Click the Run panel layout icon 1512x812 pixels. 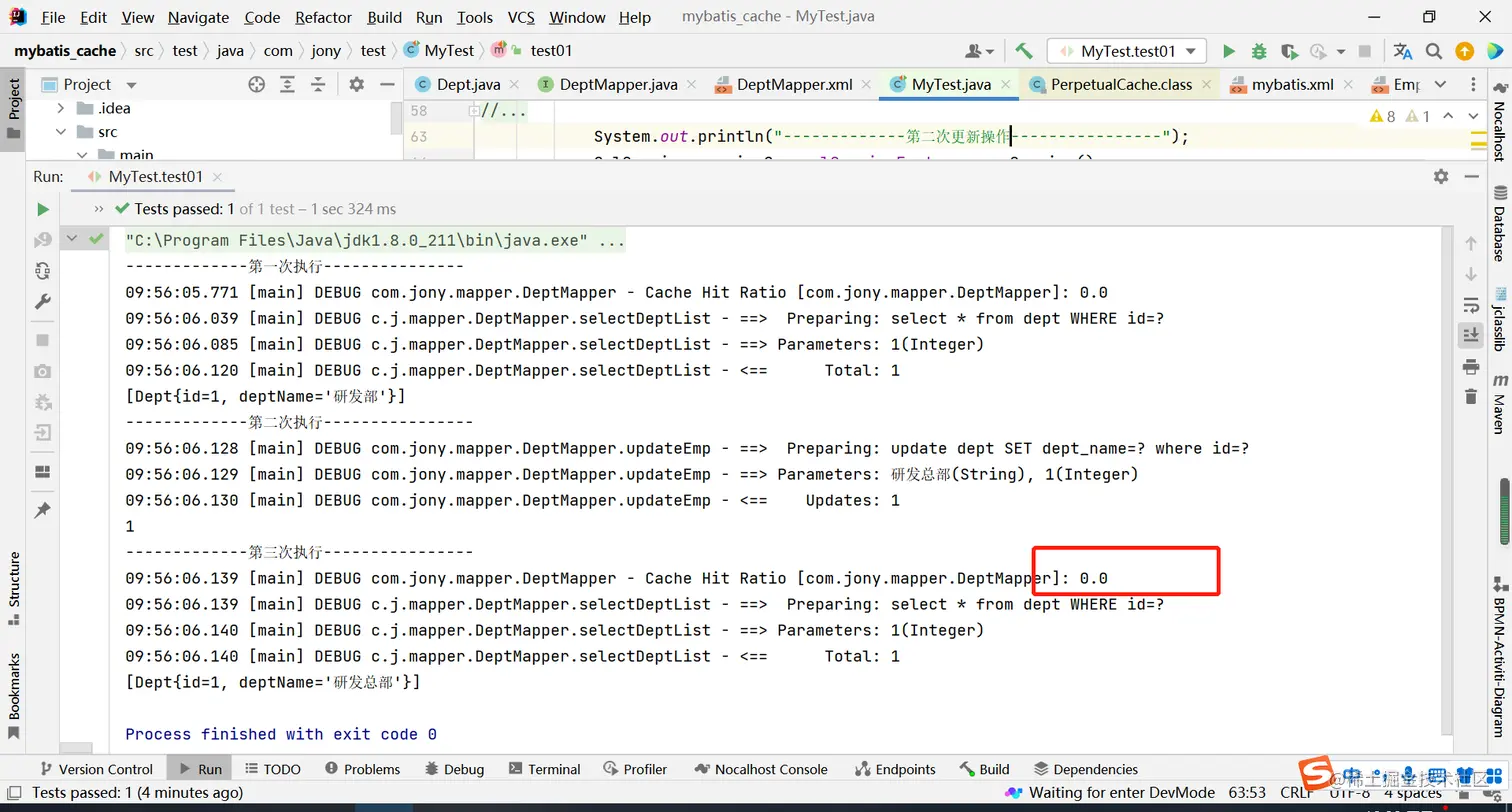pyautogui.click(x=42, y=471)
